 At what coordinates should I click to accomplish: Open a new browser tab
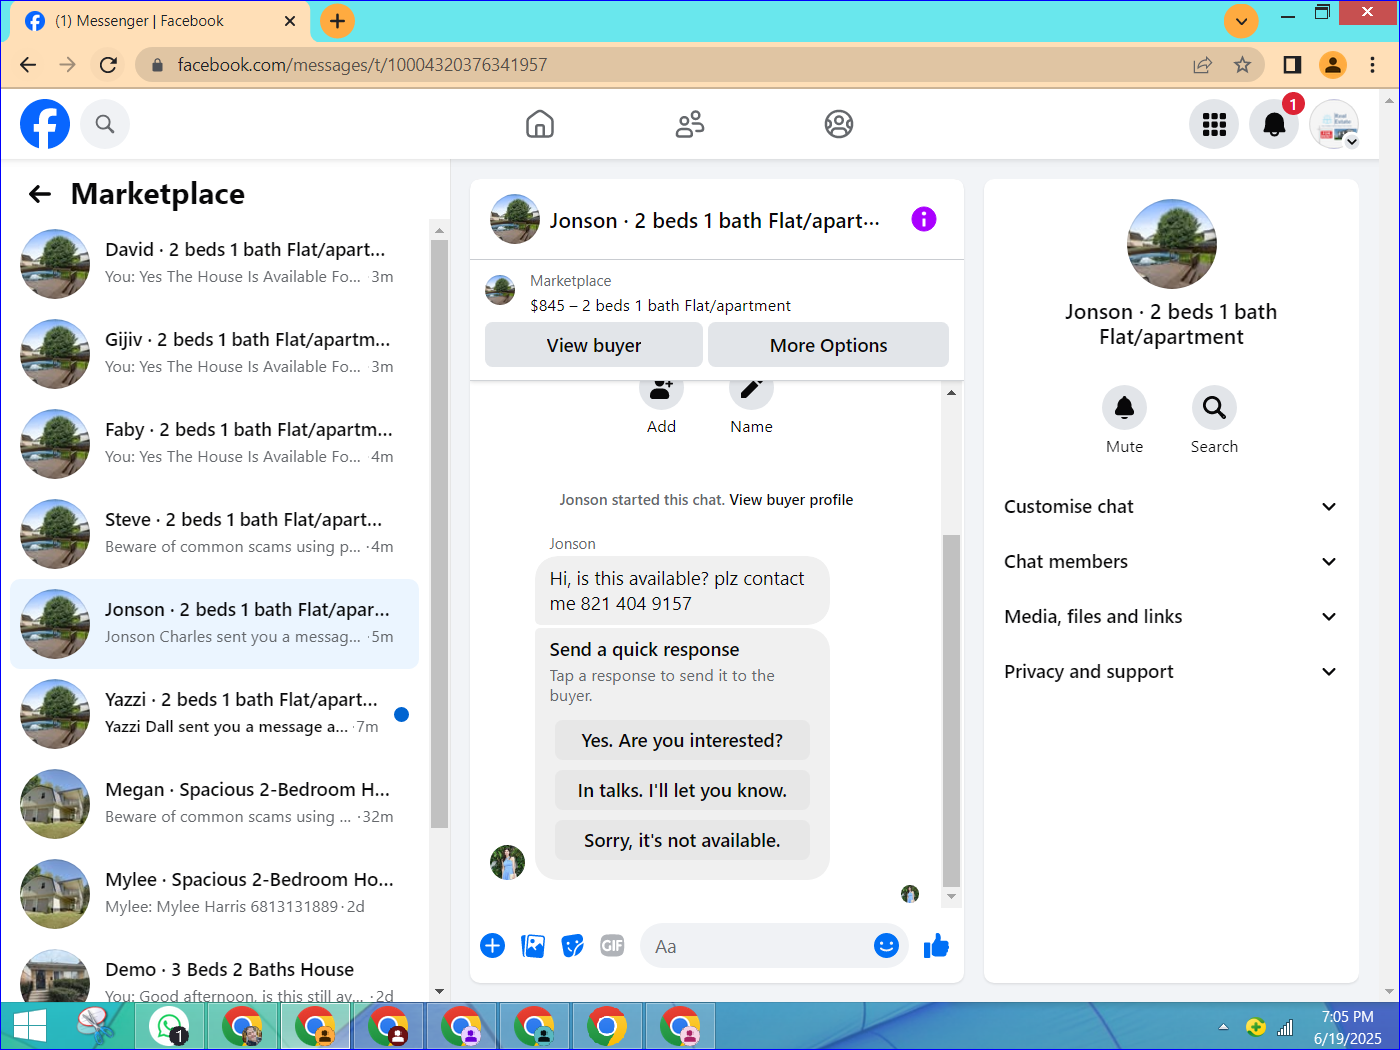point(337,20)
